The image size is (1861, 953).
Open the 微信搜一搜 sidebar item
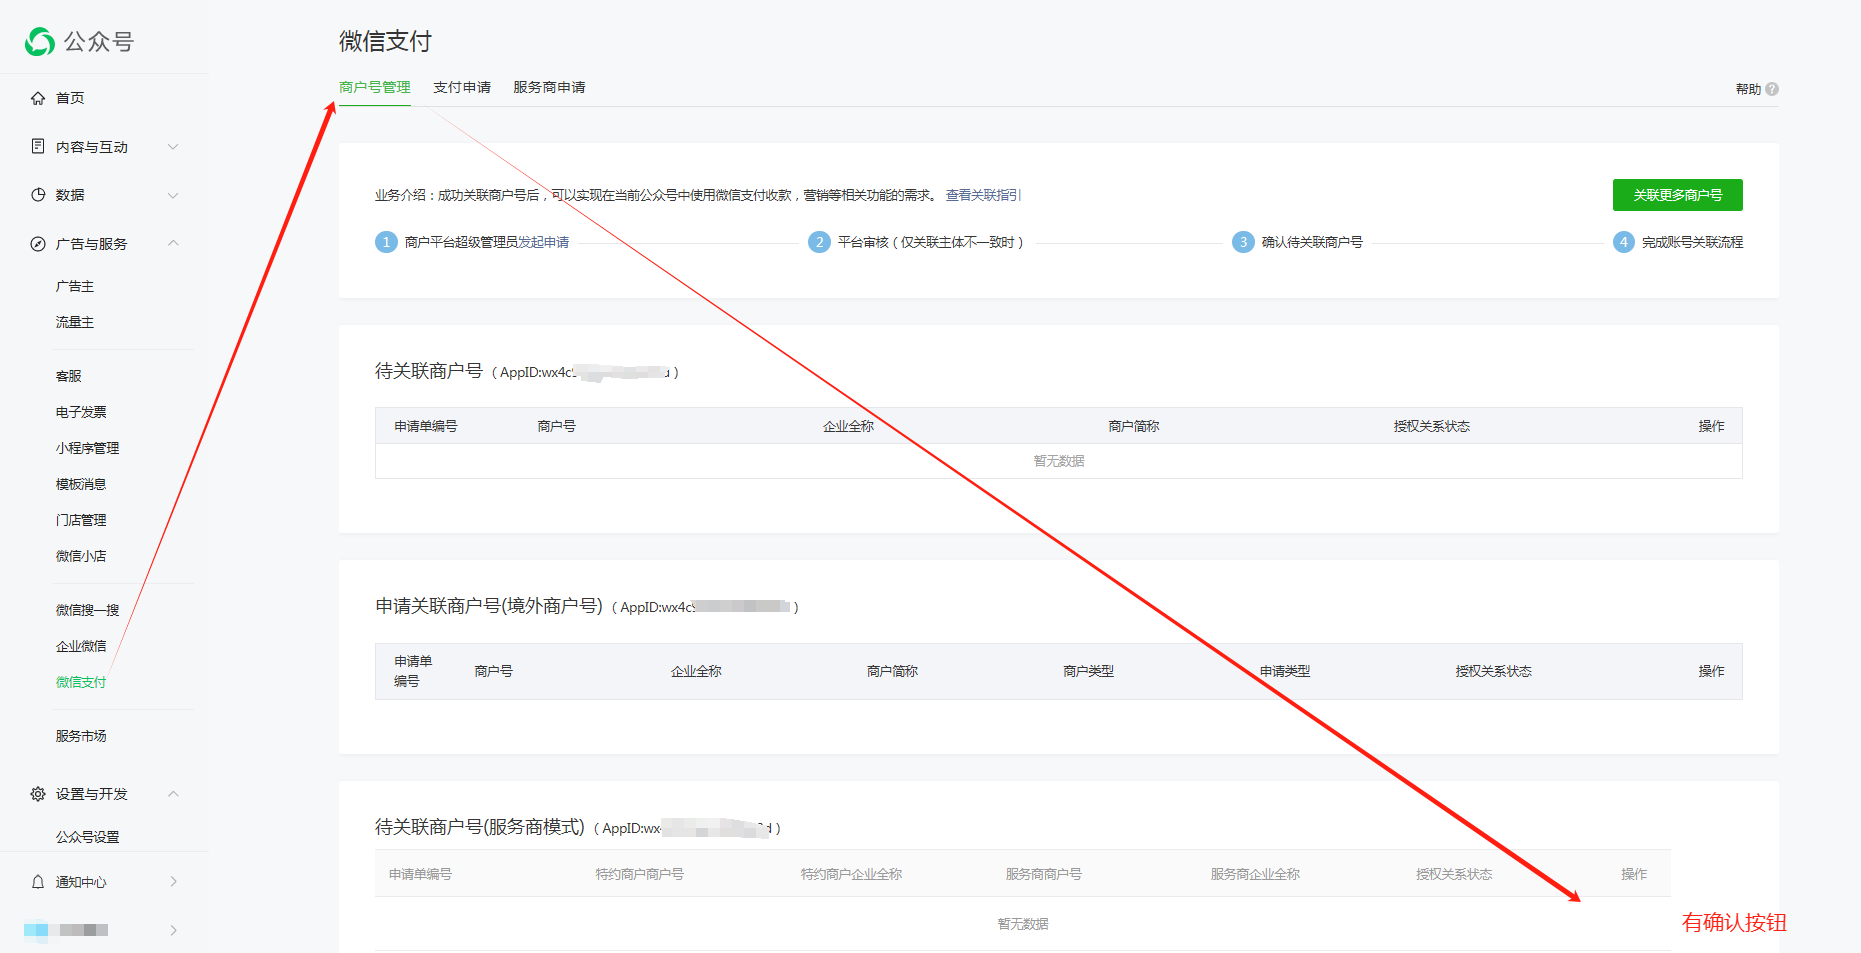click(x=87, y=610)
